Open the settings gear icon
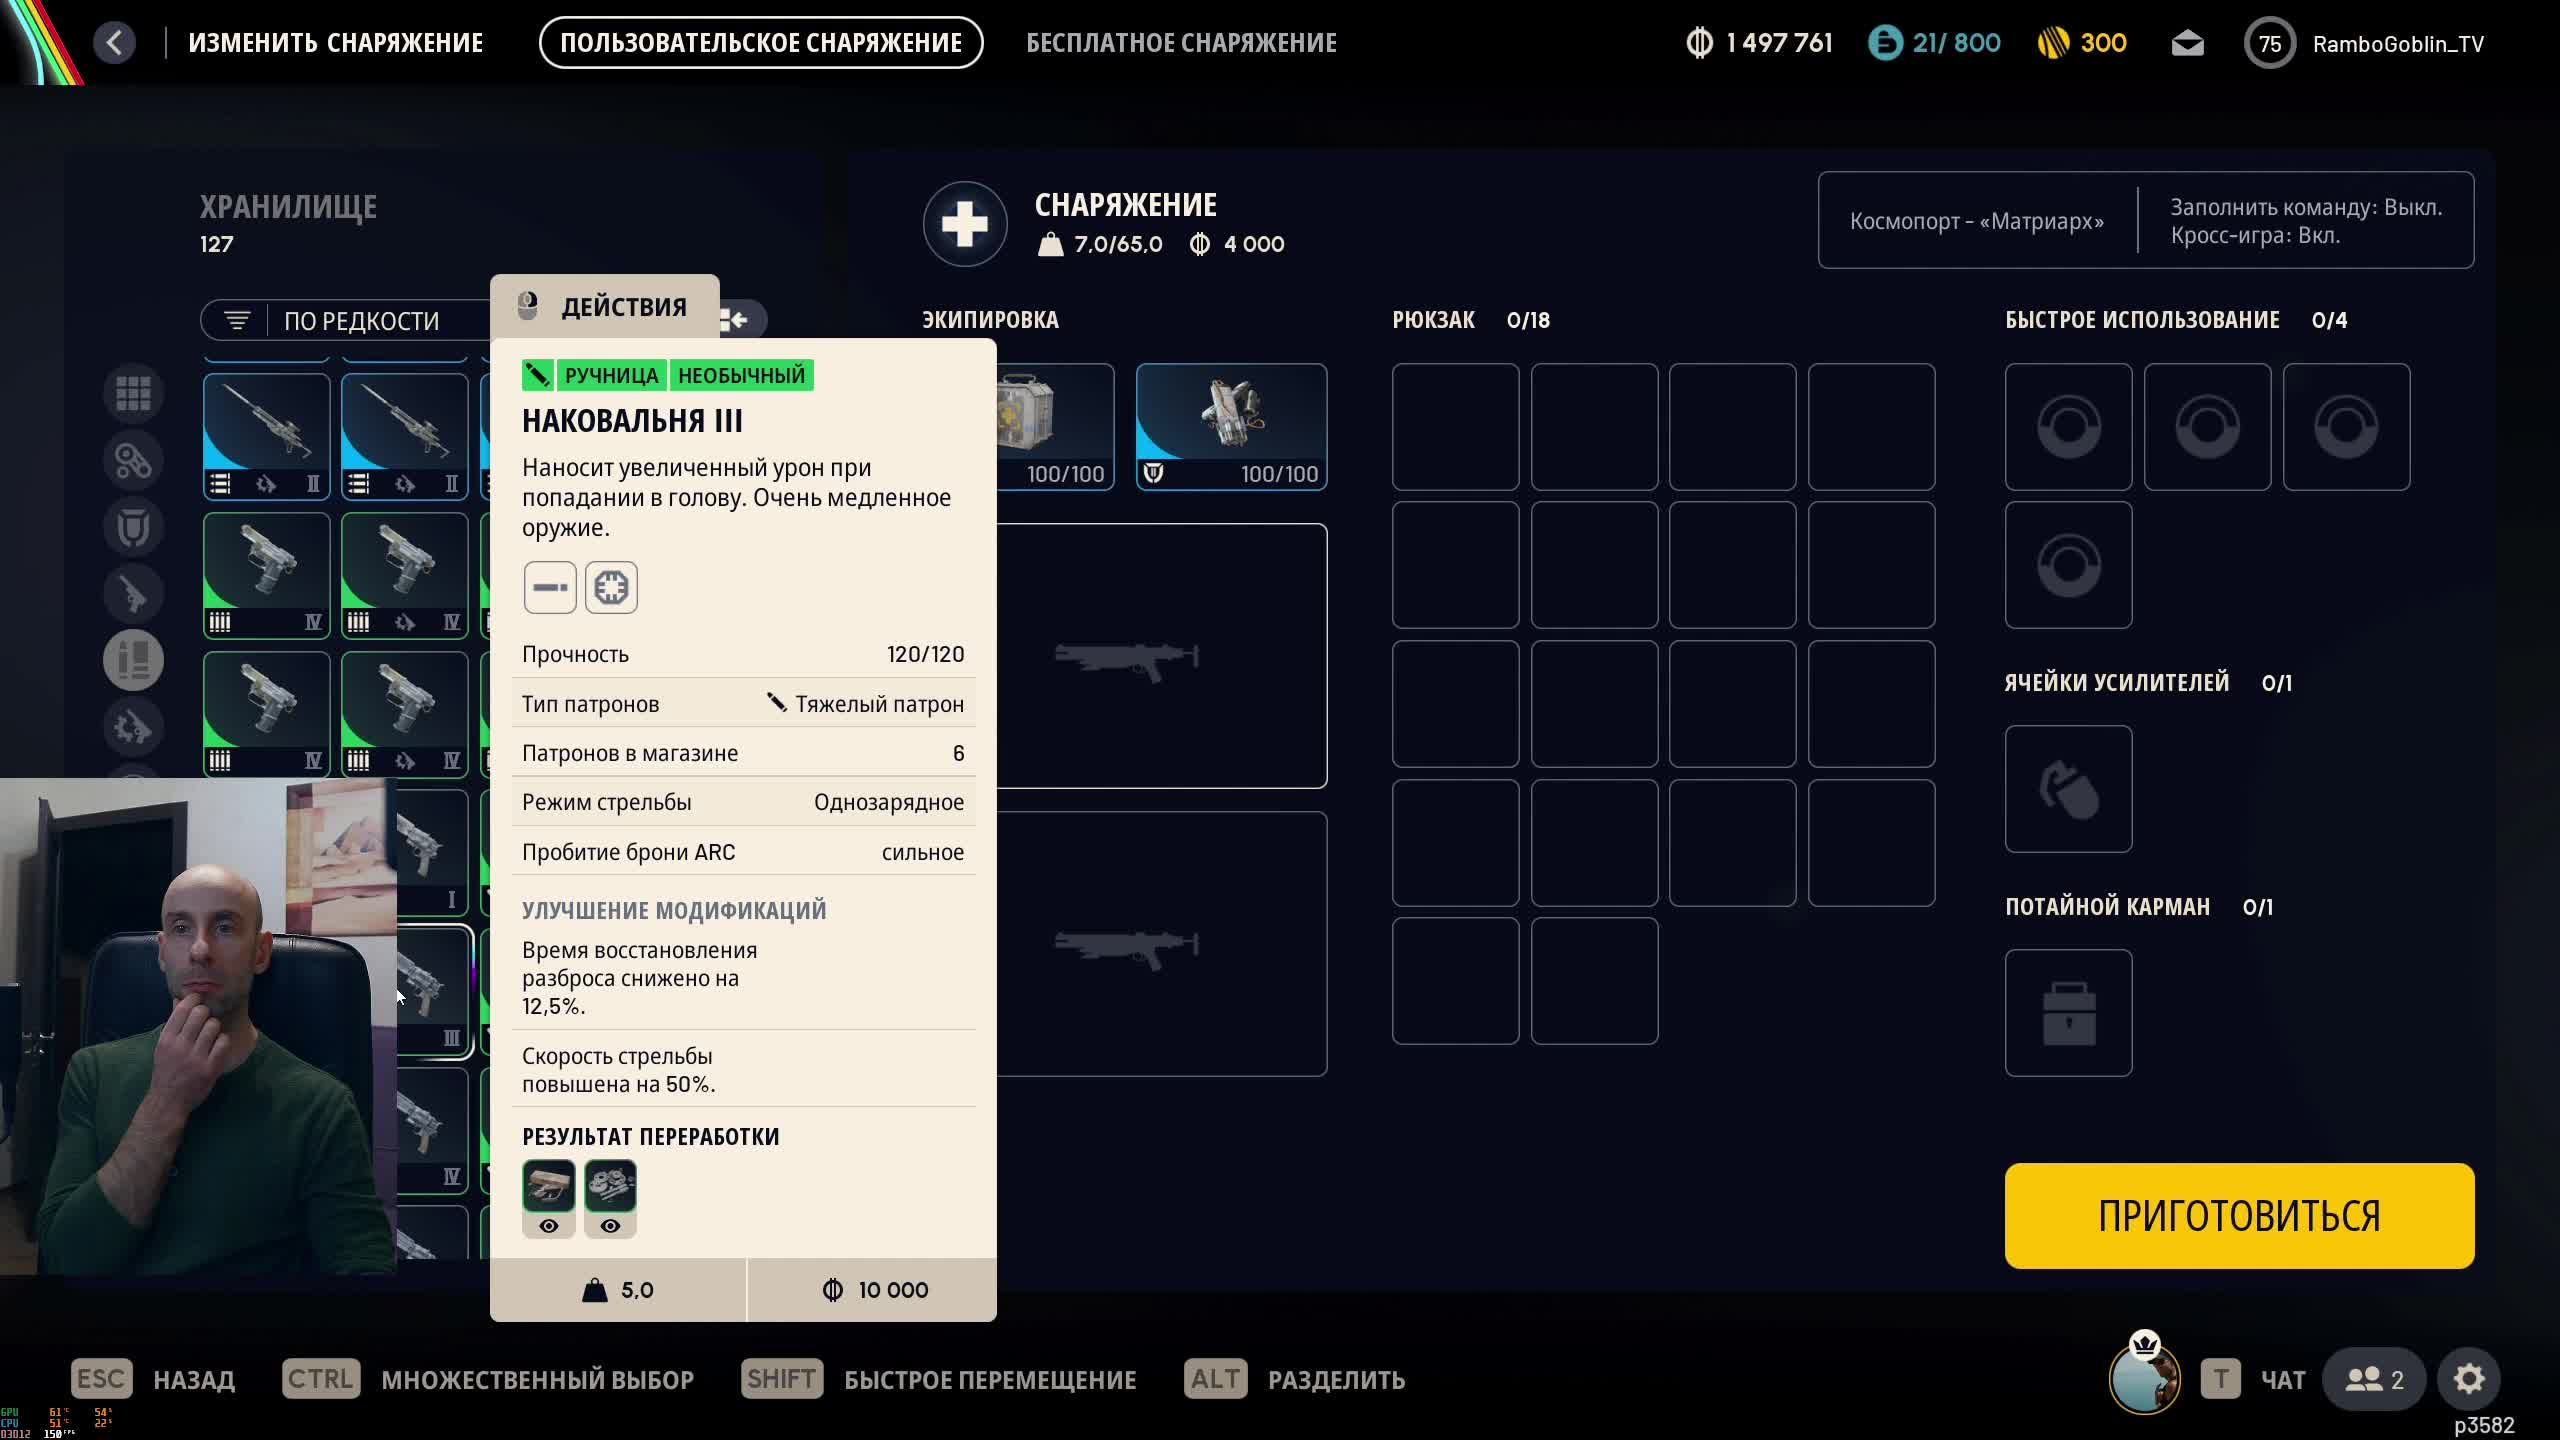This screenshot has width=2560, height=1440. click(x=2468, y=1379)
